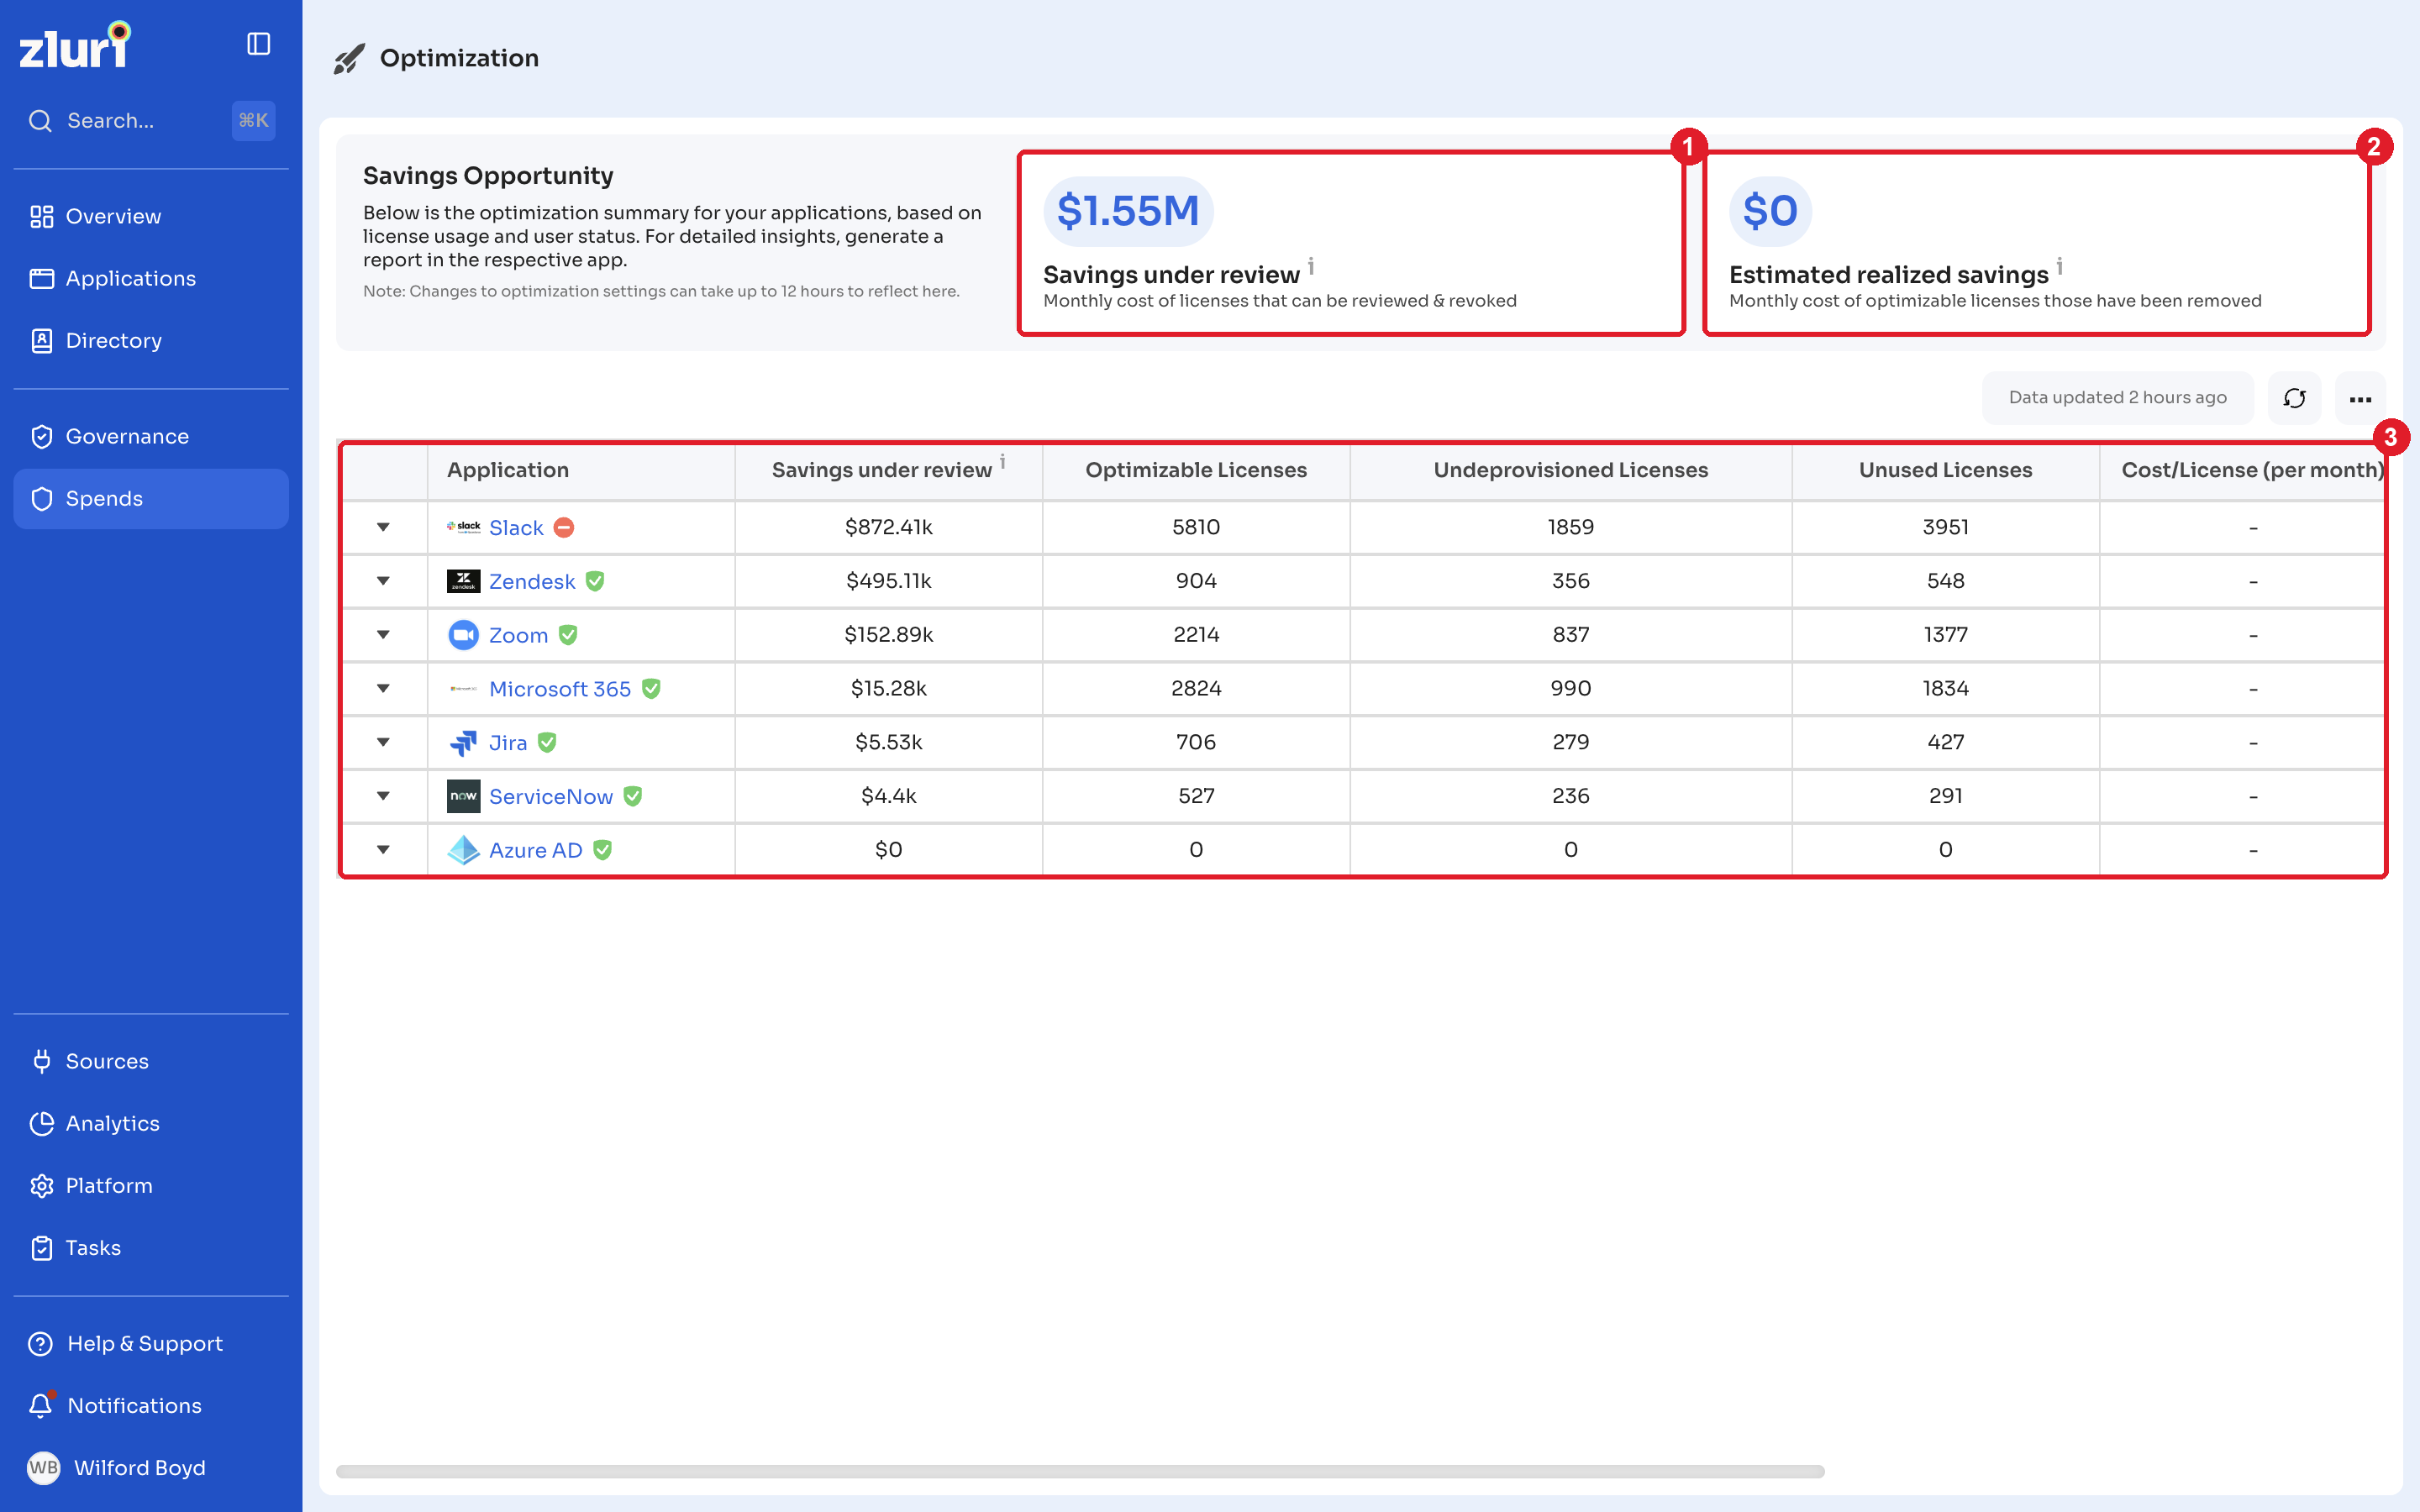Expand the Azure AD row
Viewport: 2420px width, 1512px height.
[383, 850]
